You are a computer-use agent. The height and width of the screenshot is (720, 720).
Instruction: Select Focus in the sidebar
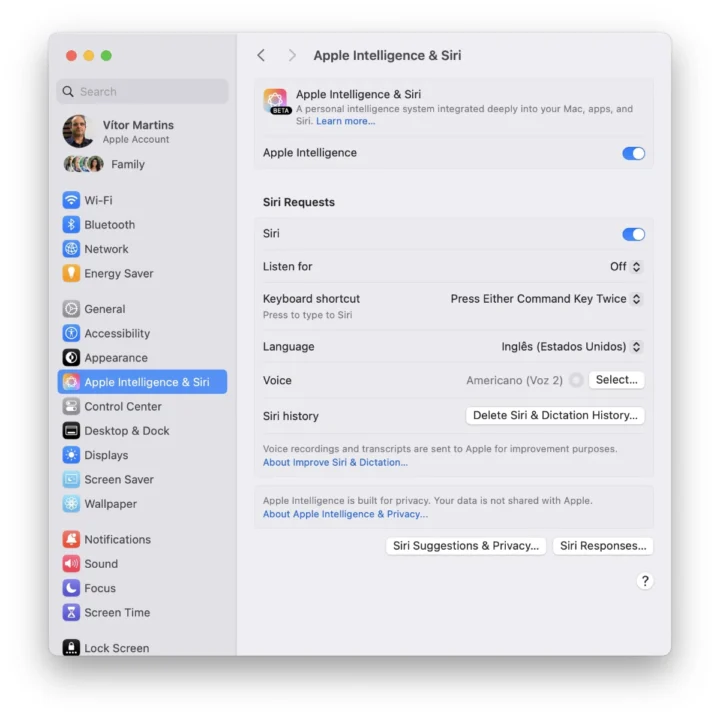(x=142, y=588)
